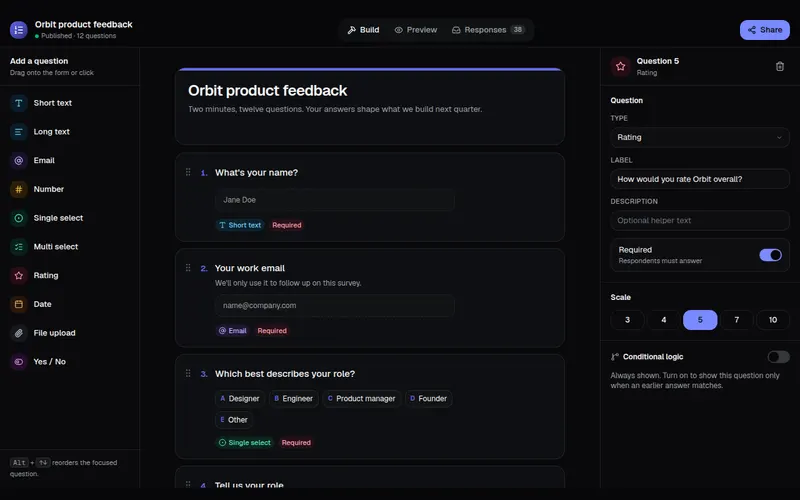This screenshot has height=500, width=800.
Task: Click the Short text question type icon
Action: (18, 103)
